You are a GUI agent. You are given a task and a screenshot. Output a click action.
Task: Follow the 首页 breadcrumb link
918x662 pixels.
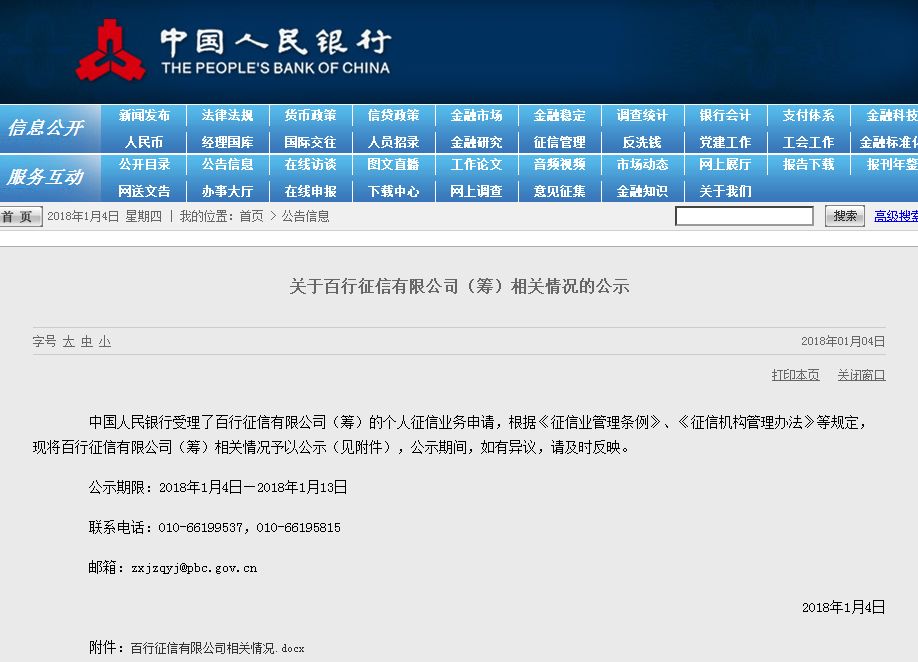[251, 217]
